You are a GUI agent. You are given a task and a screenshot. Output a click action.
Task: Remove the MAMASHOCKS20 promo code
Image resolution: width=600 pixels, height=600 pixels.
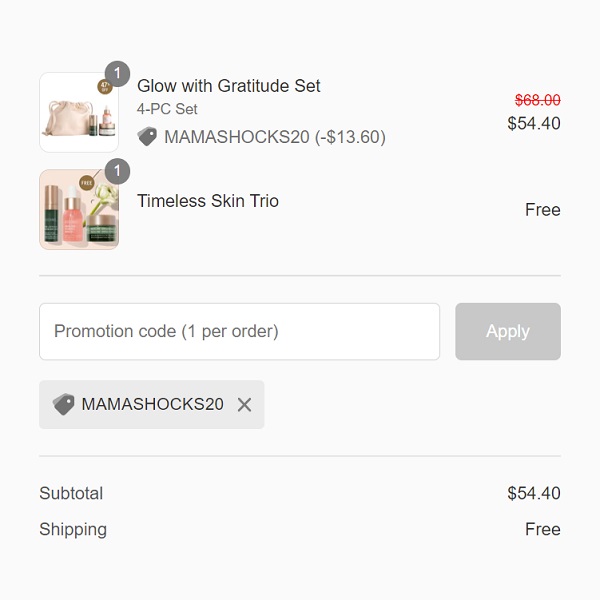pos(244,405)
